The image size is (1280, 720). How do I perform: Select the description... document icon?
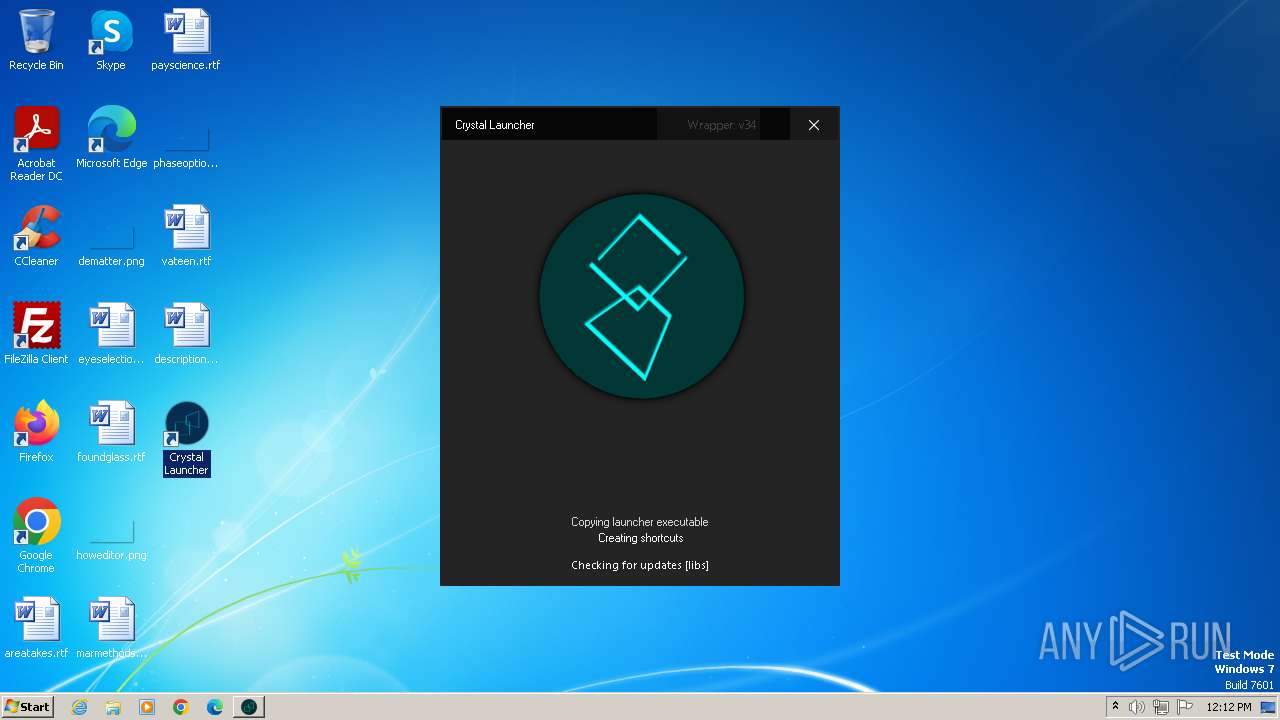coord(186,334)
